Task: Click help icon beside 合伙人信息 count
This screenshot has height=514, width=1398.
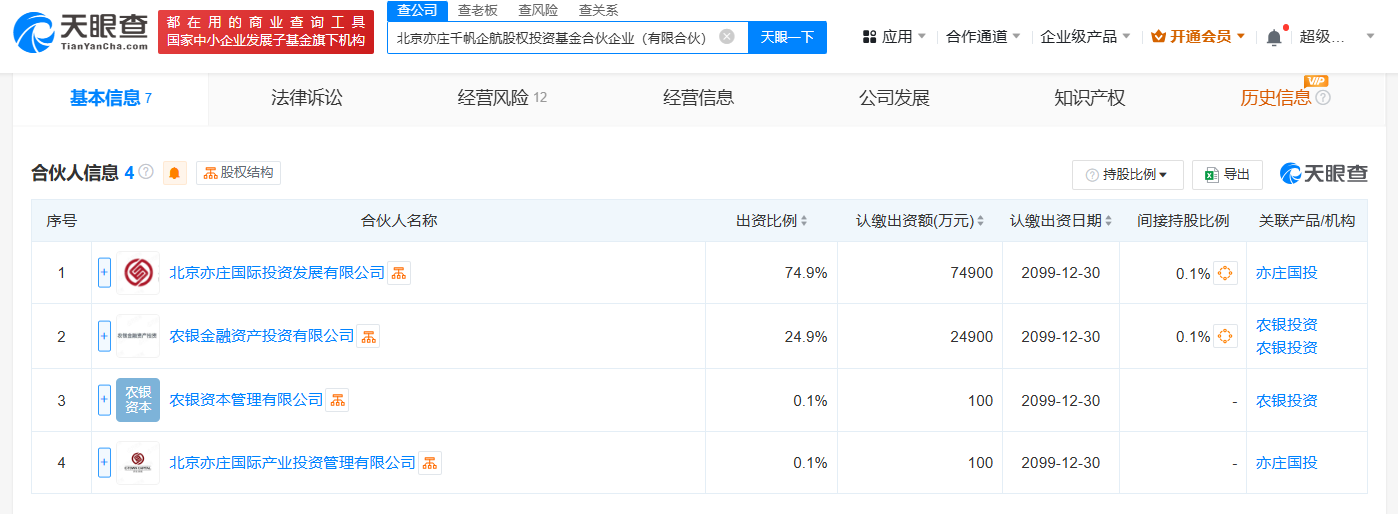Action: click(x=146, y=172)
